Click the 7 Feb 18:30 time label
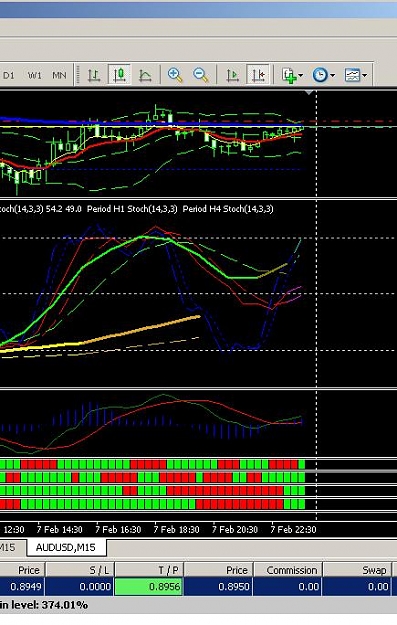This screenshot has width=397, height=625. [x=176, y=529]
